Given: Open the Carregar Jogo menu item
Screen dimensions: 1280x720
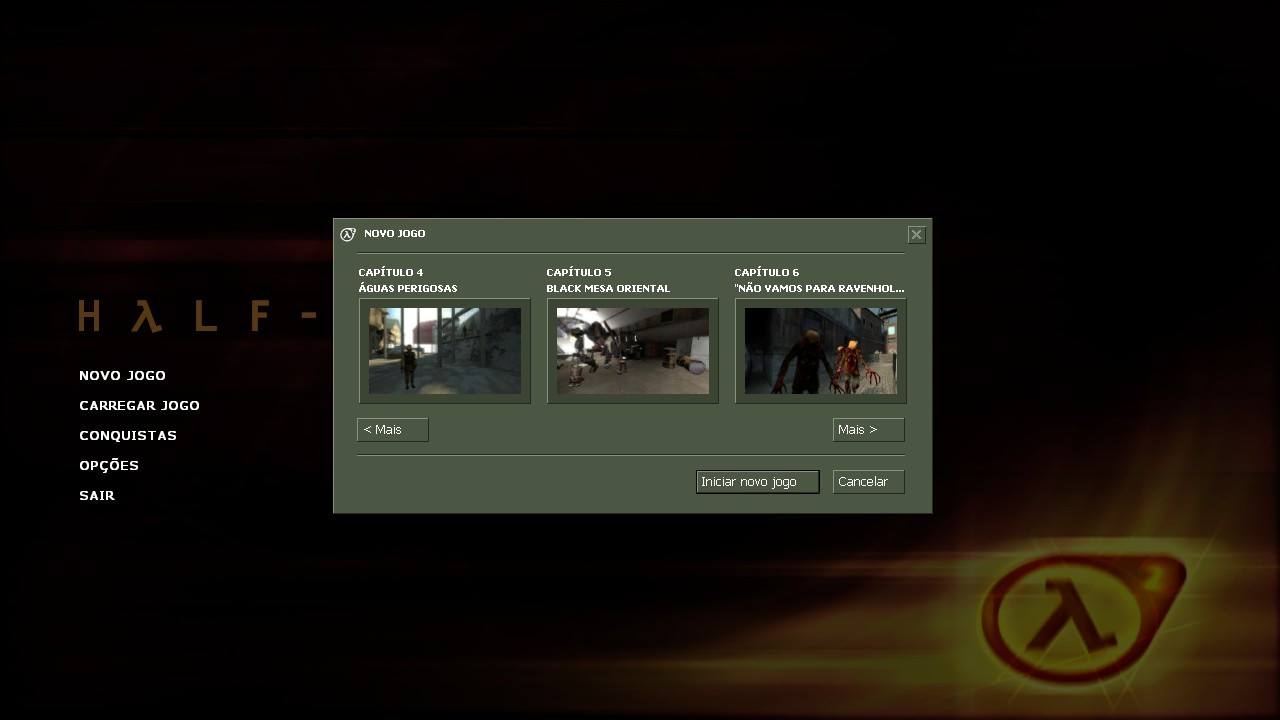Looking at the screenshot, I should [x=139, y=406].
